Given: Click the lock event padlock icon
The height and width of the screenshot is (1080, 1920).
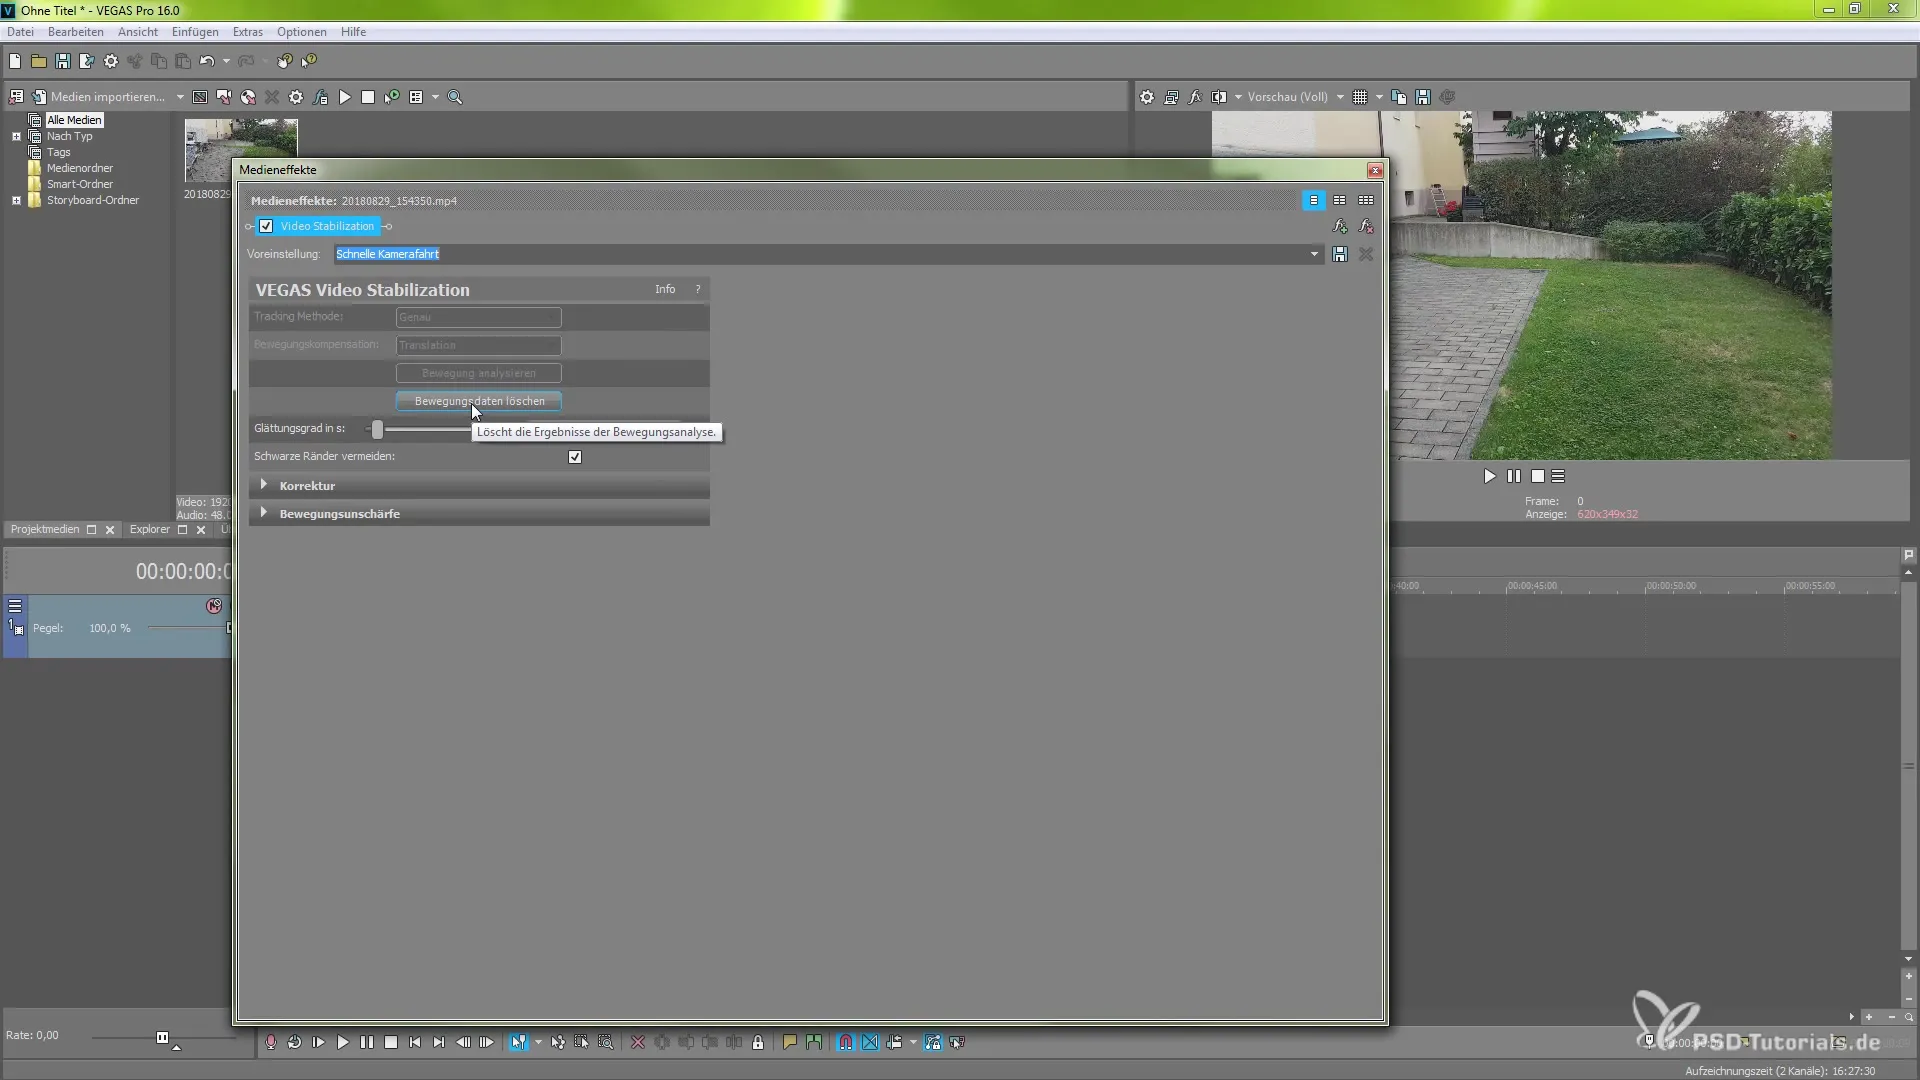Looking at the screenshot, I should pos(758,1042).
